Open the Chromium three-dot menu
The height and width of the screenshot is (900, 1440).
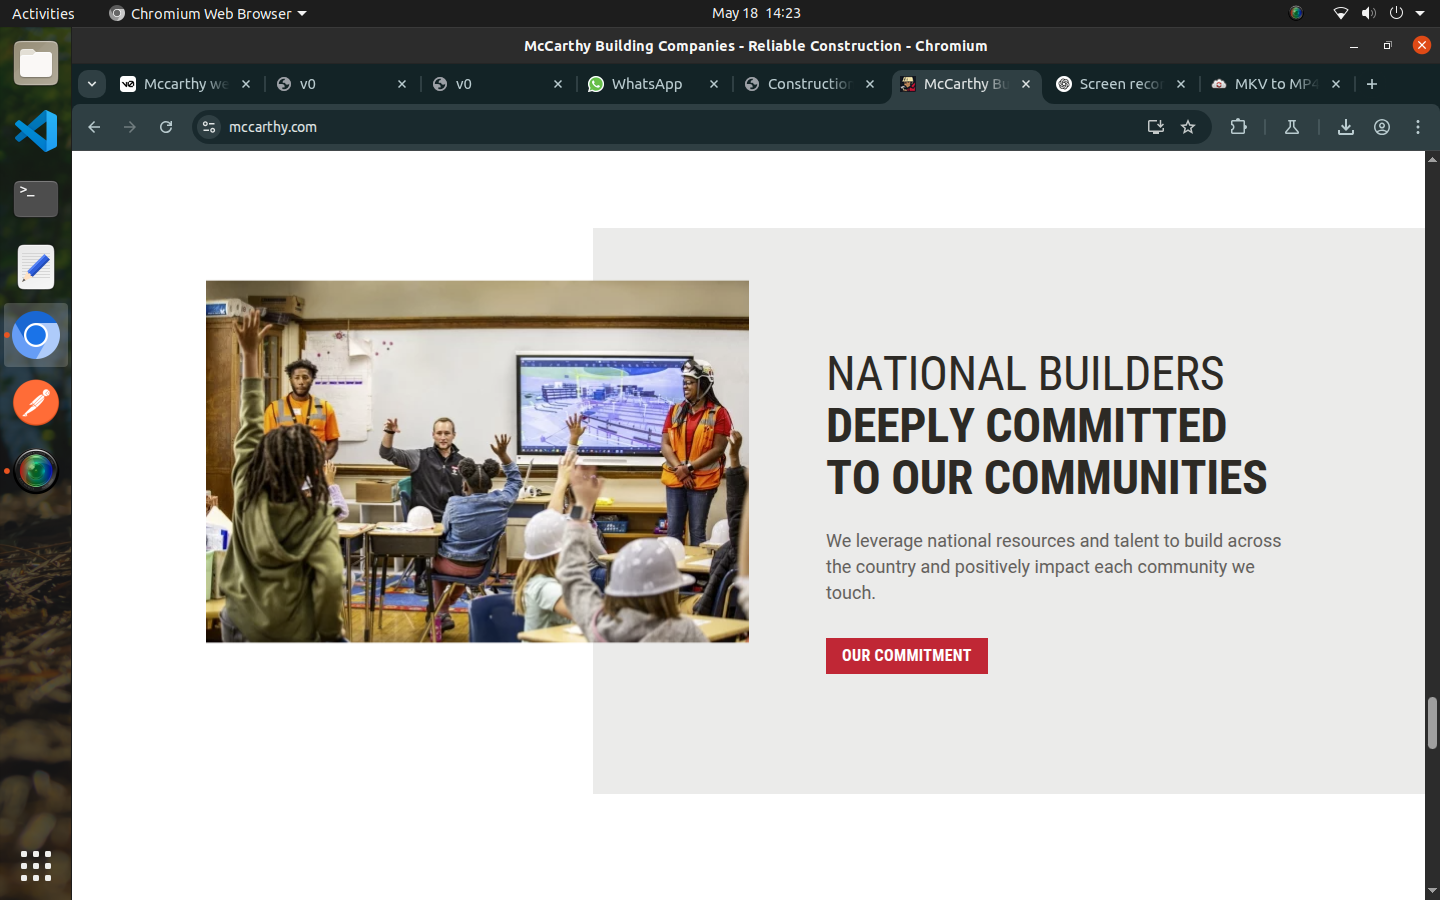1418,127
